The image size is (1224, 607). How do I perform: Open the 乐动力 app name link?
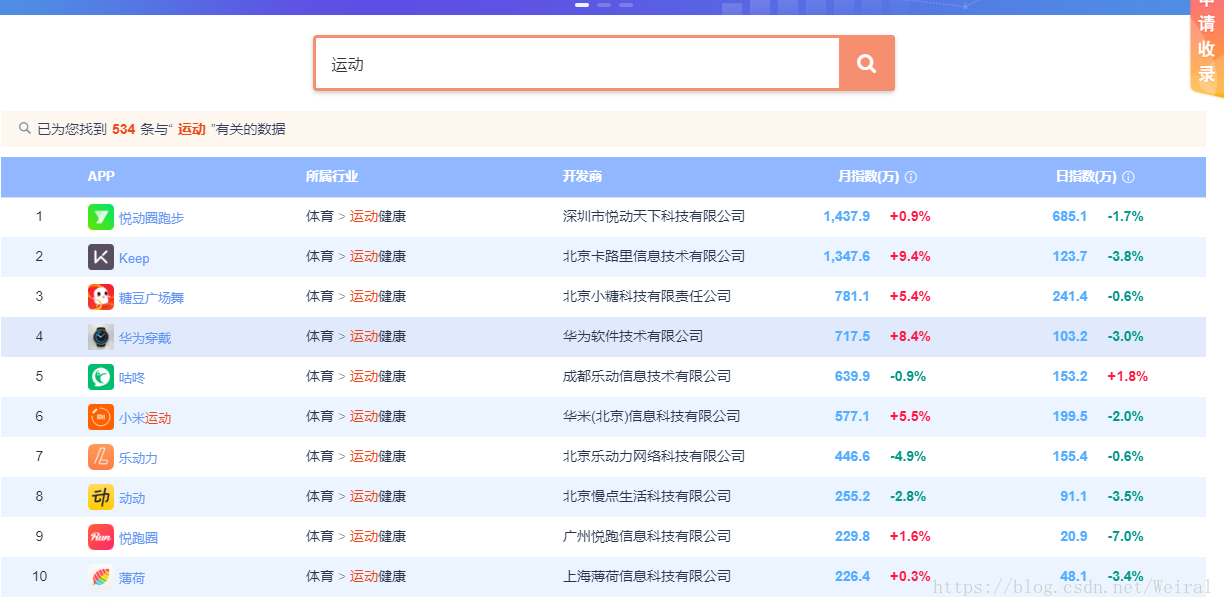(x=138, y=458)
